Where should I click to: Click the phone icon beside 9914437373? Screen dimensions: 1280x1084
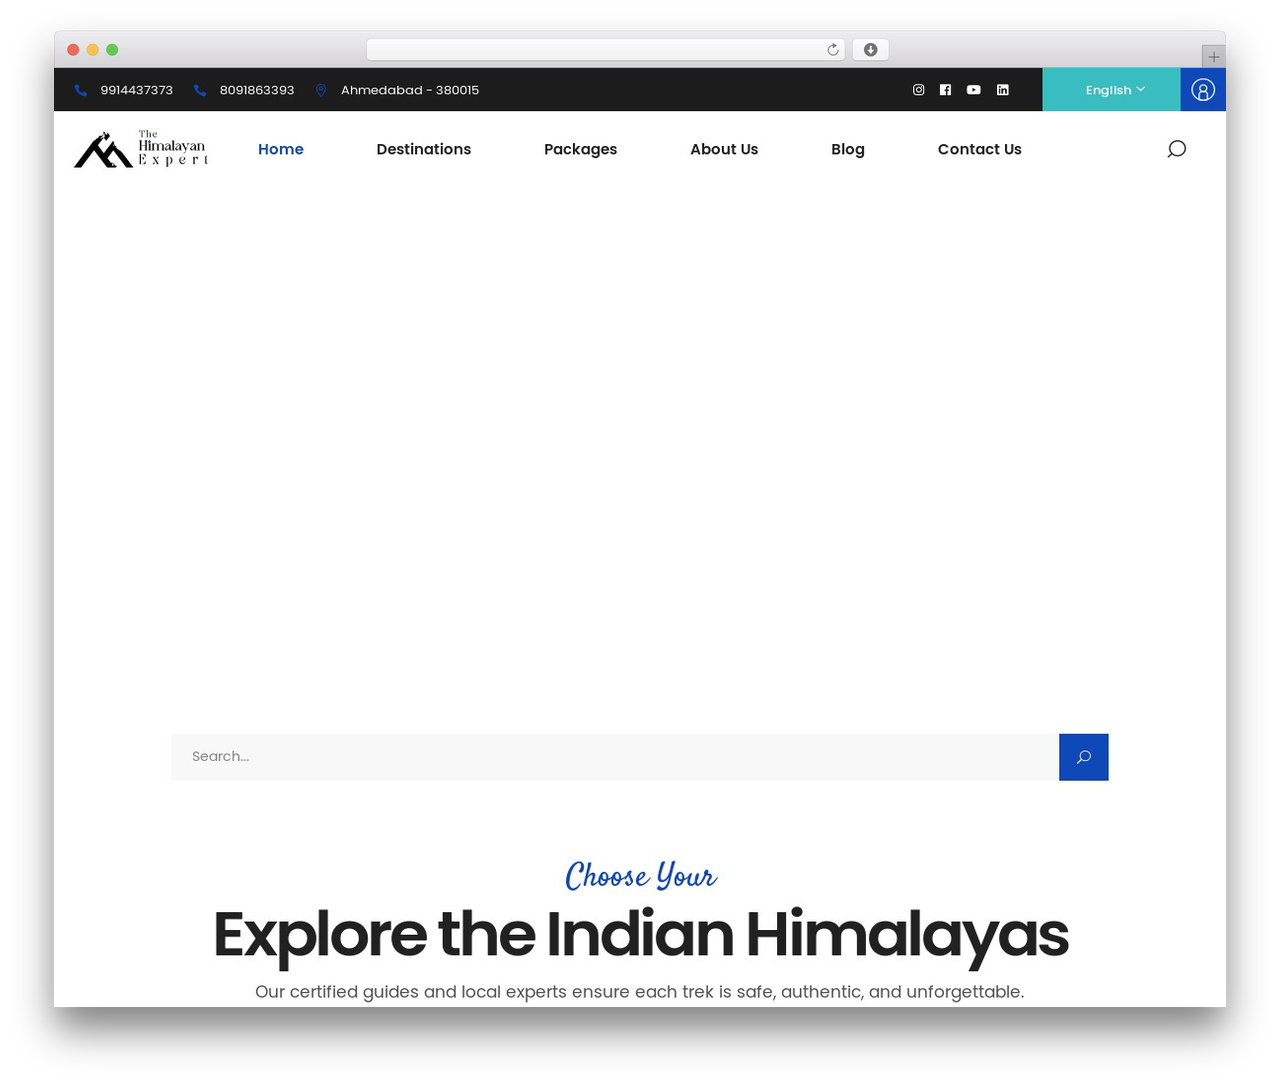coord(81,90)
